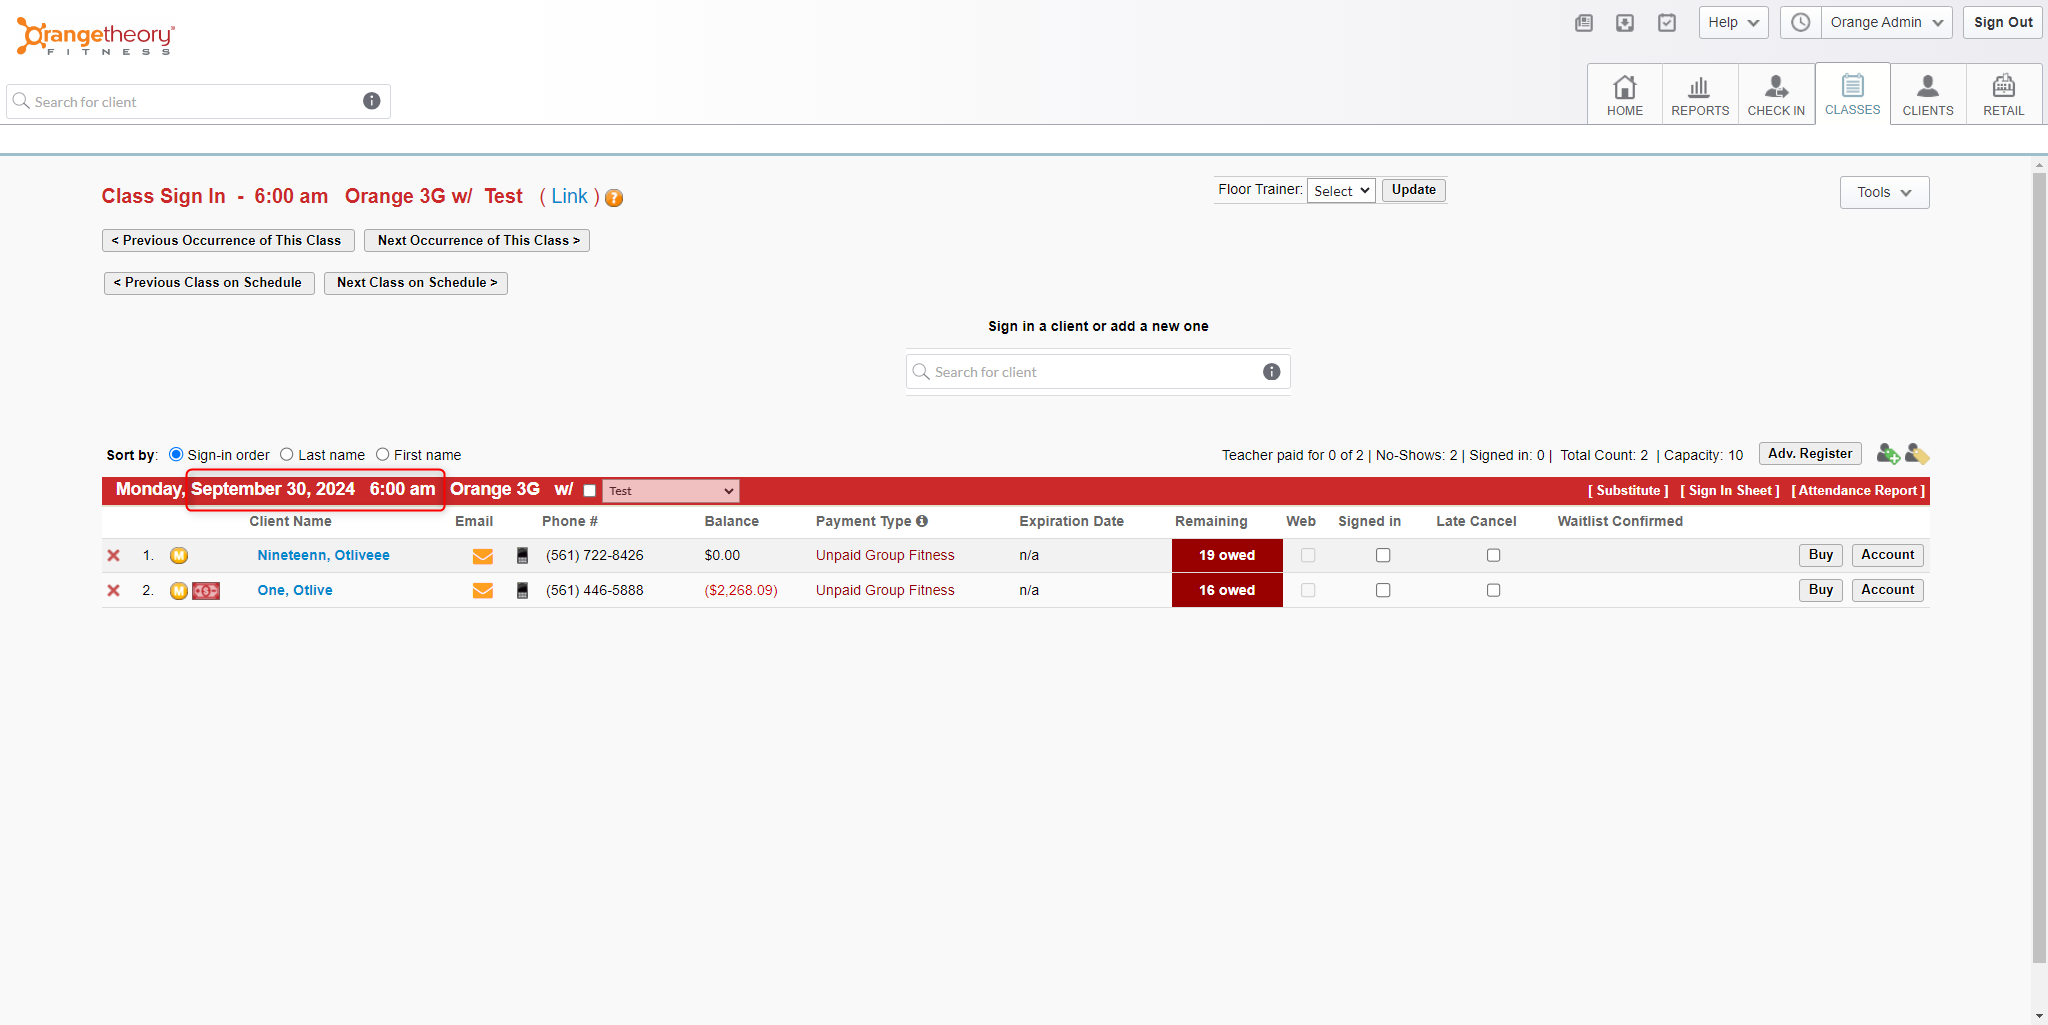Image resolution: width=2048 pixels, height=1025 pixels.
Task: Click 19 owed remaining cell
Action: coord(1227,555)
